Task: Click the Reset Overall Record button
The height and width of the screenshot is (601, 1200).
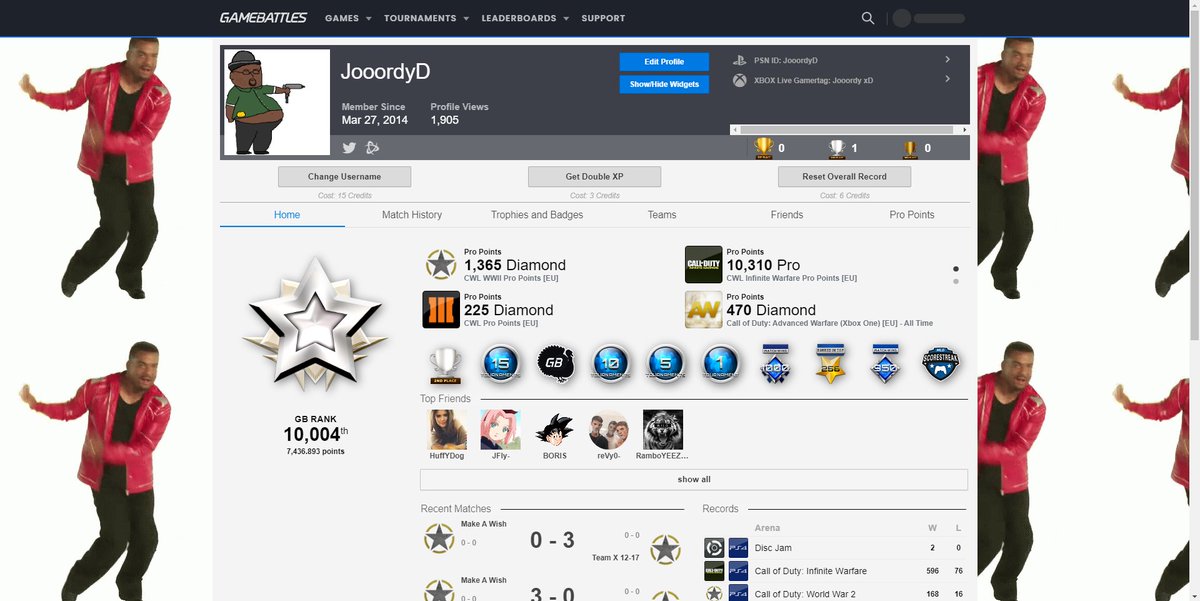Action: click(x=845, y=177)
